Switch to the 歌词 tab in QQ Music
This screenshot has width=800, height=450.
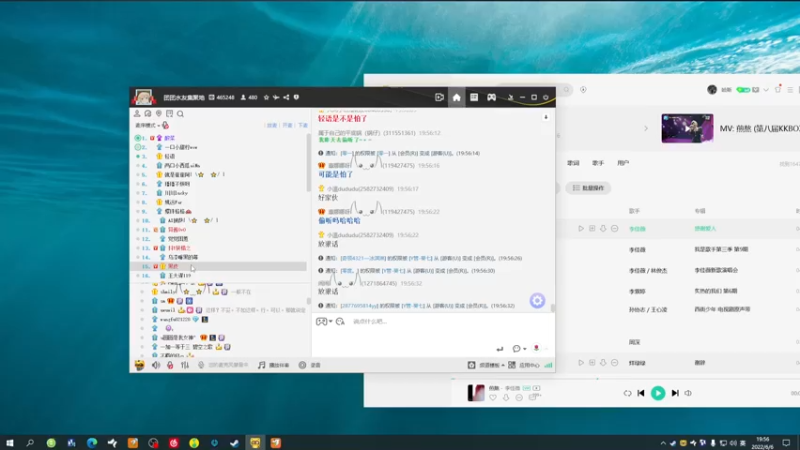pyautogui.click(x=573, y=163)
